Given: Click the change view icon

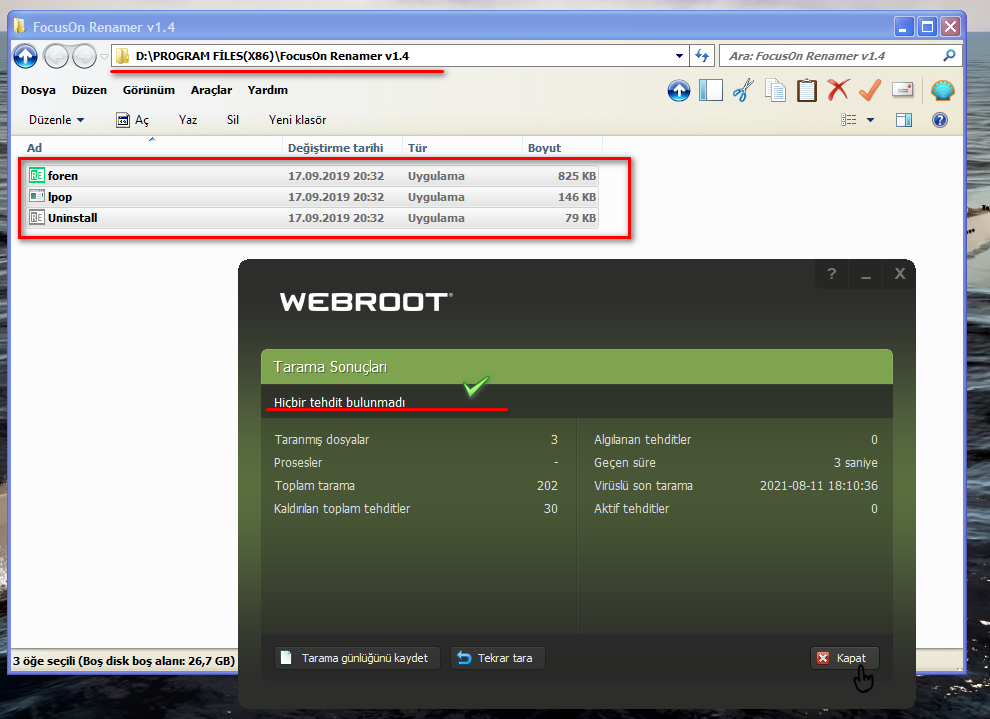Looking at the screenshot, I should [849, 120].
